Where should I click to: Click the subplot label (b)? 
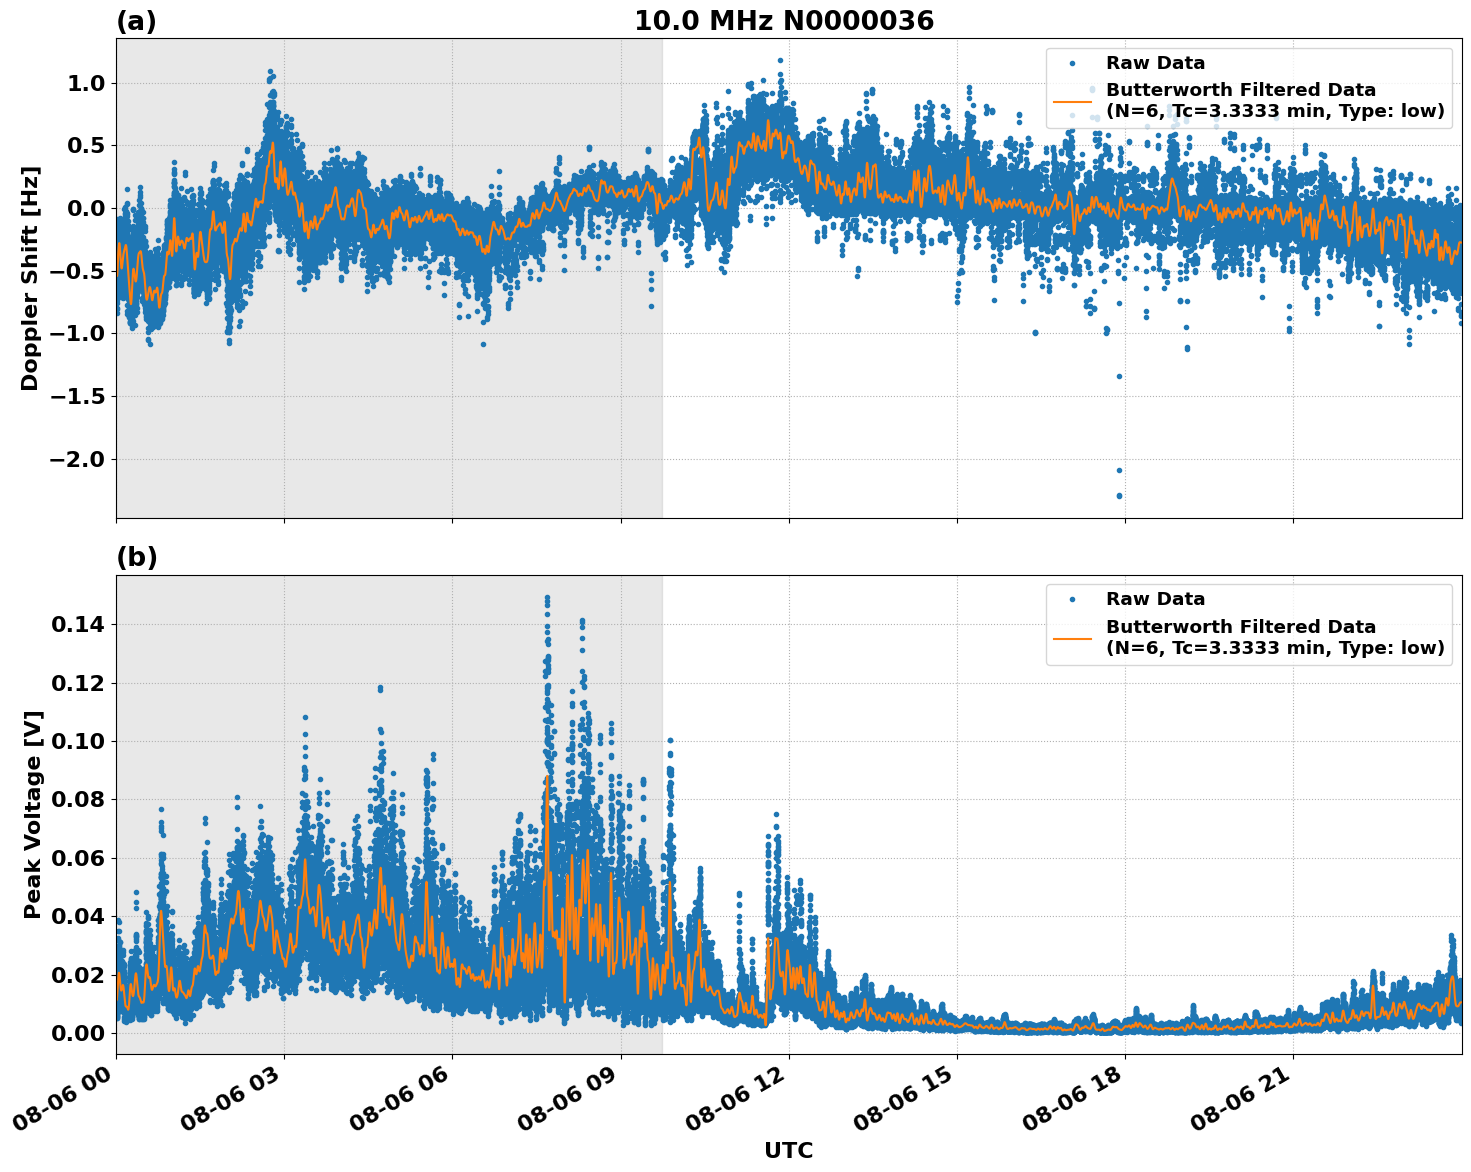pos(136,557)
